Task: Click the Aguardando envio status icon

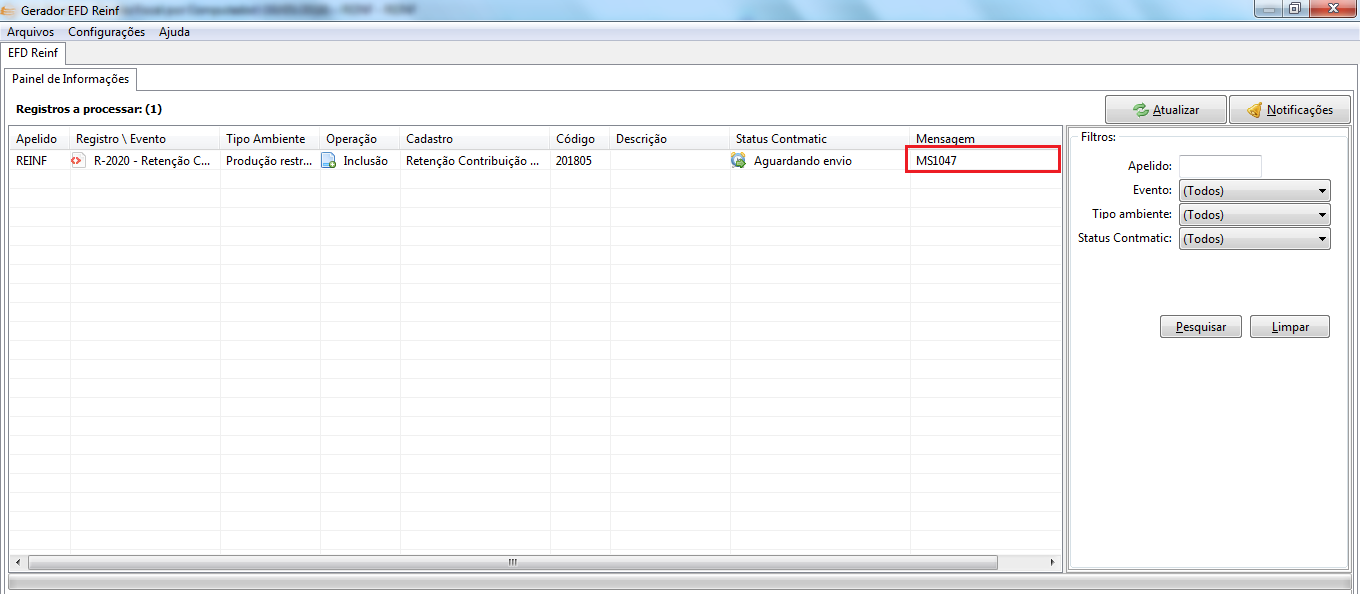Action: pos(738,160)
